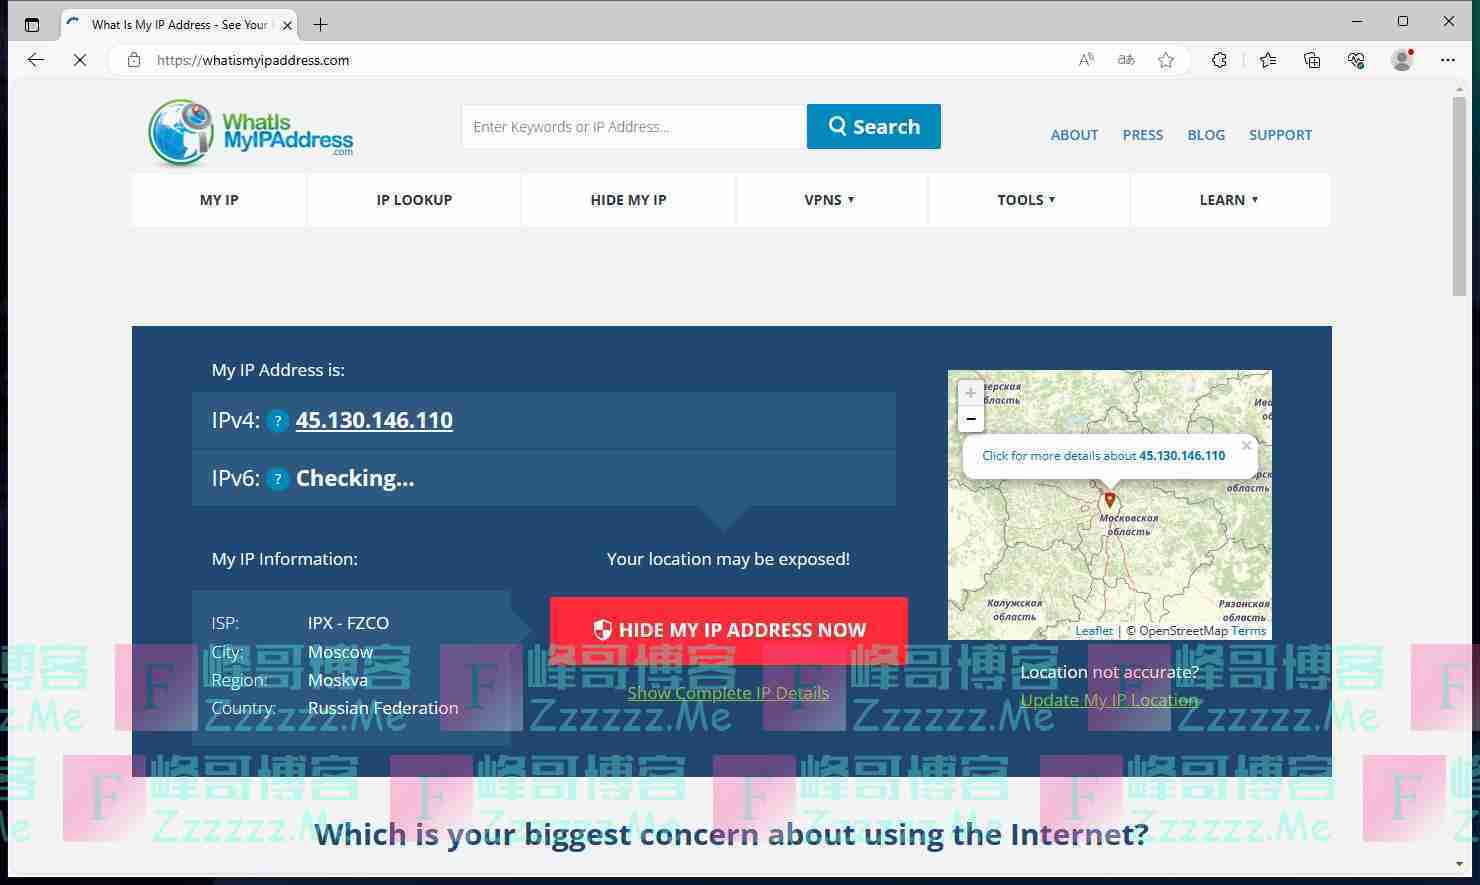
Task: Expand the TOOLS dropdown menu
Action: (x=1026, y=200)
